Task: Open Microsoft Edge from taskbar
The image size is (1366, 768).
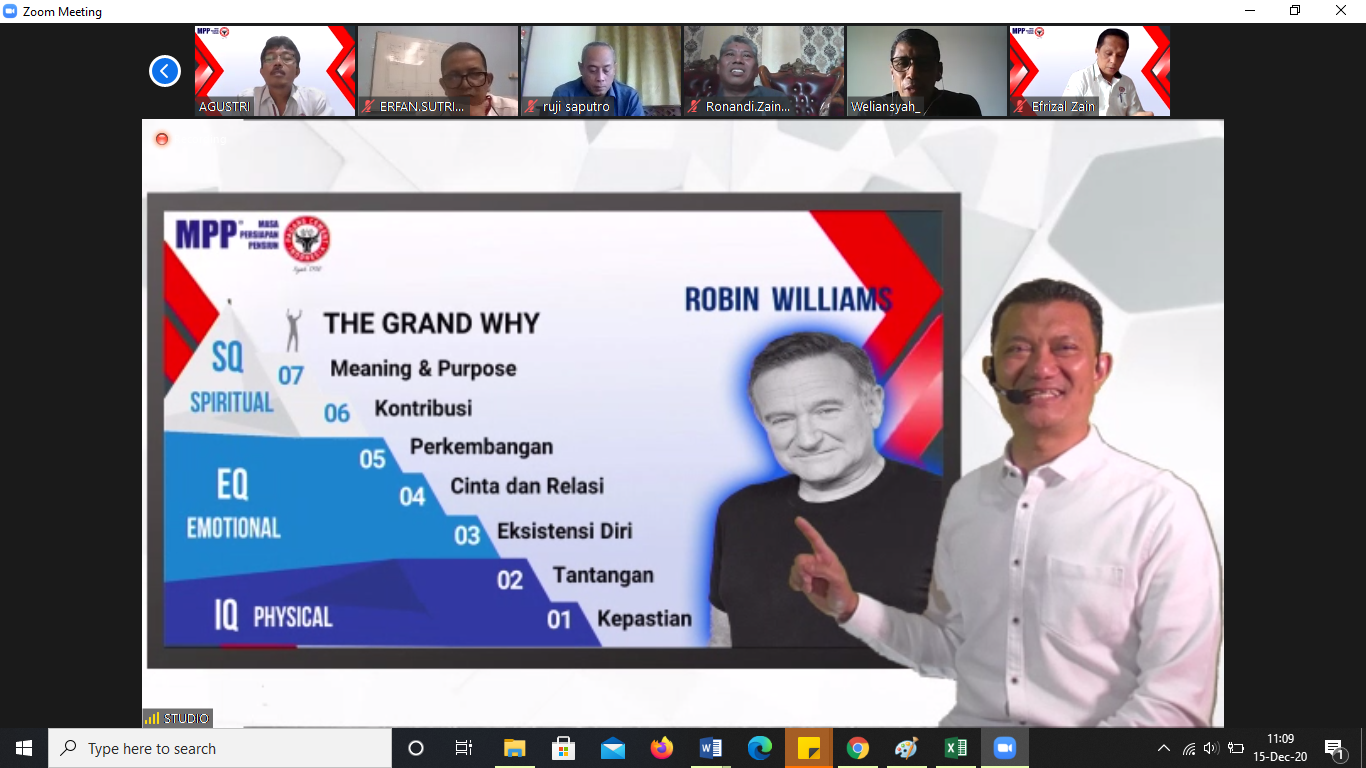Action: [760, 748]
